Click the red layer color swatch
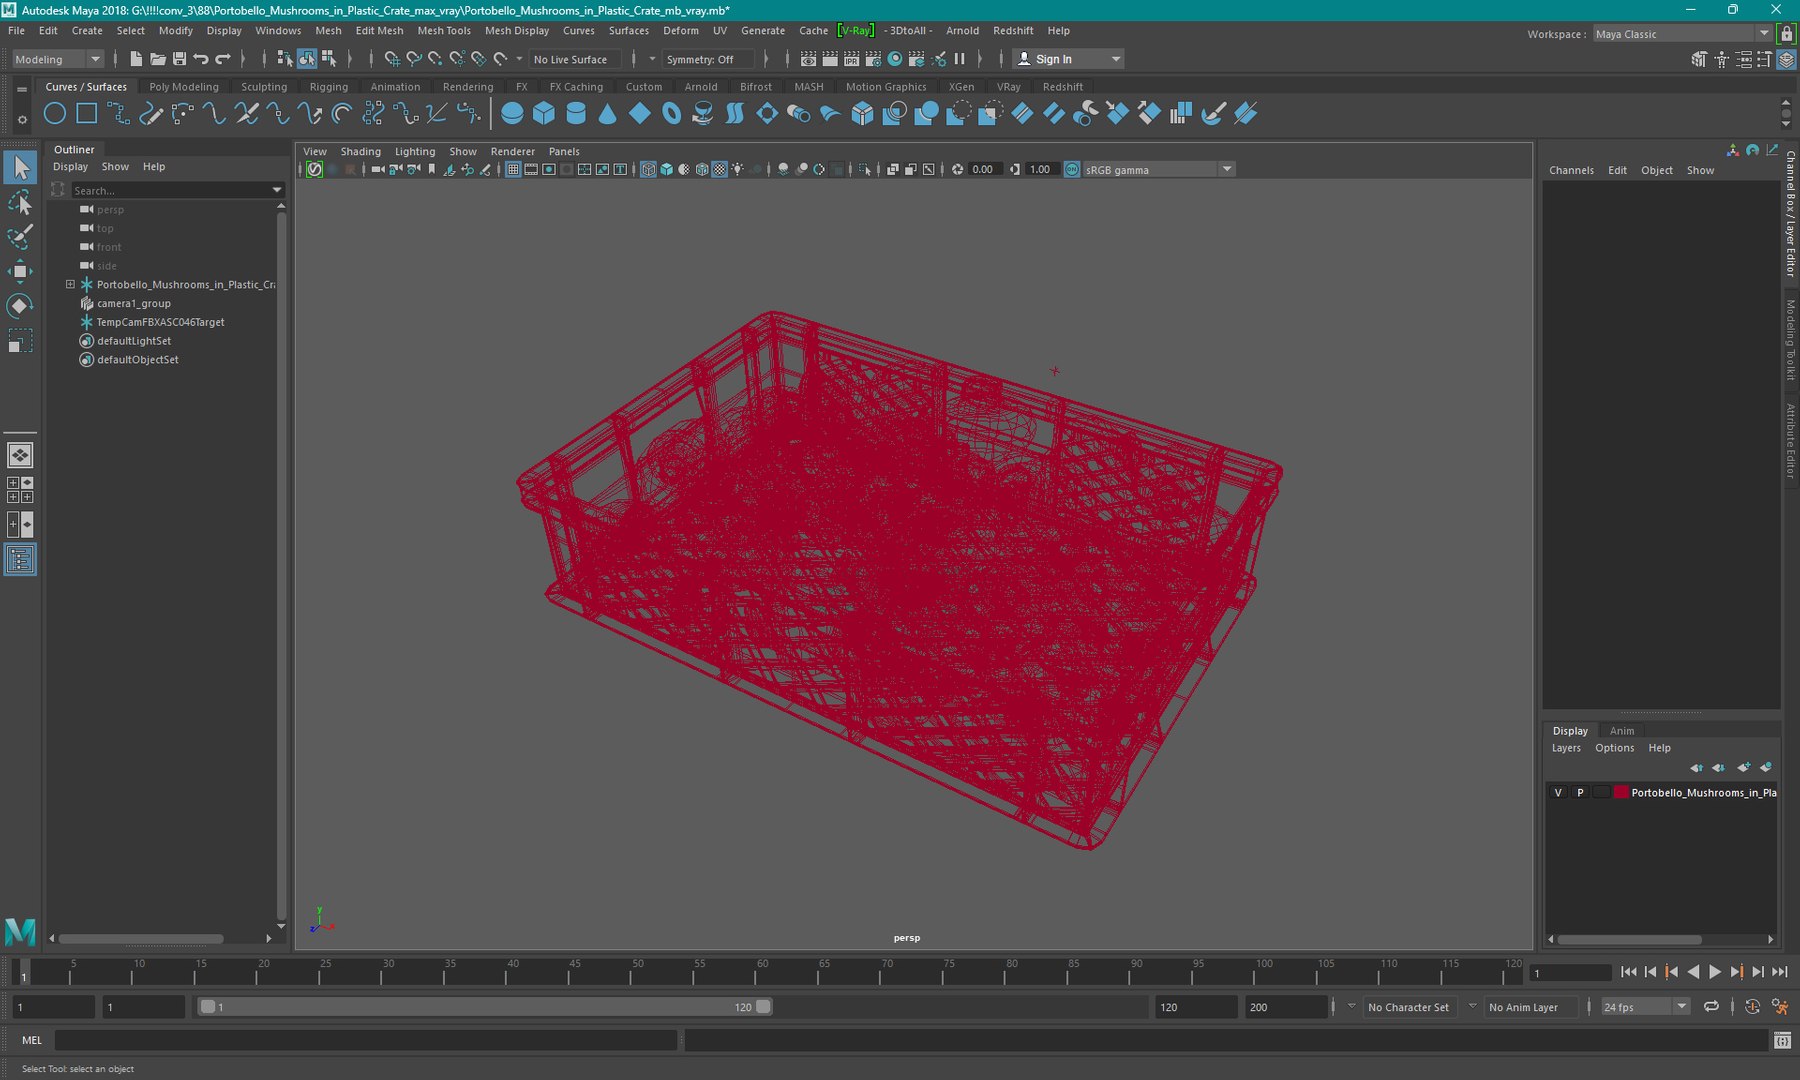Viewport: 1800px width, 1080px height. [1620, 792]
